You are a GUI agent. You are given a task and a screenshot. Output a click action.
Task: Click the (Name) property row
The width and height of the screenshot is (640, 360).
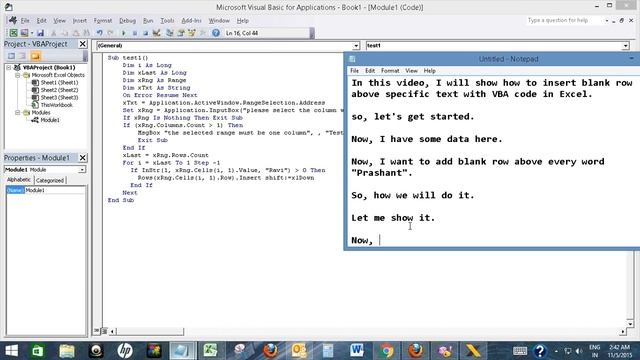[46, 190]
